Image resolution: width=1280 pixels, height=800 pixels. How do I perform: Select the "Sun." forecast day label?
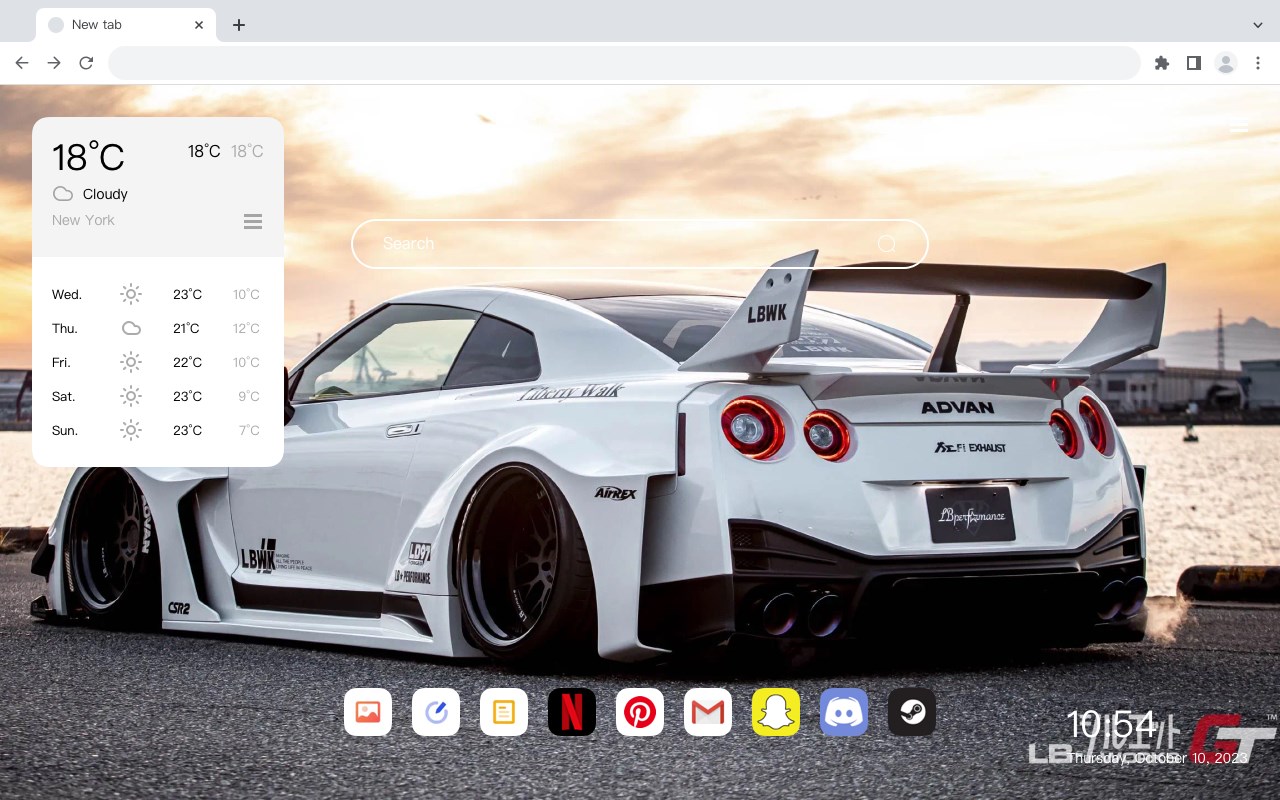(x=65, y=430)
